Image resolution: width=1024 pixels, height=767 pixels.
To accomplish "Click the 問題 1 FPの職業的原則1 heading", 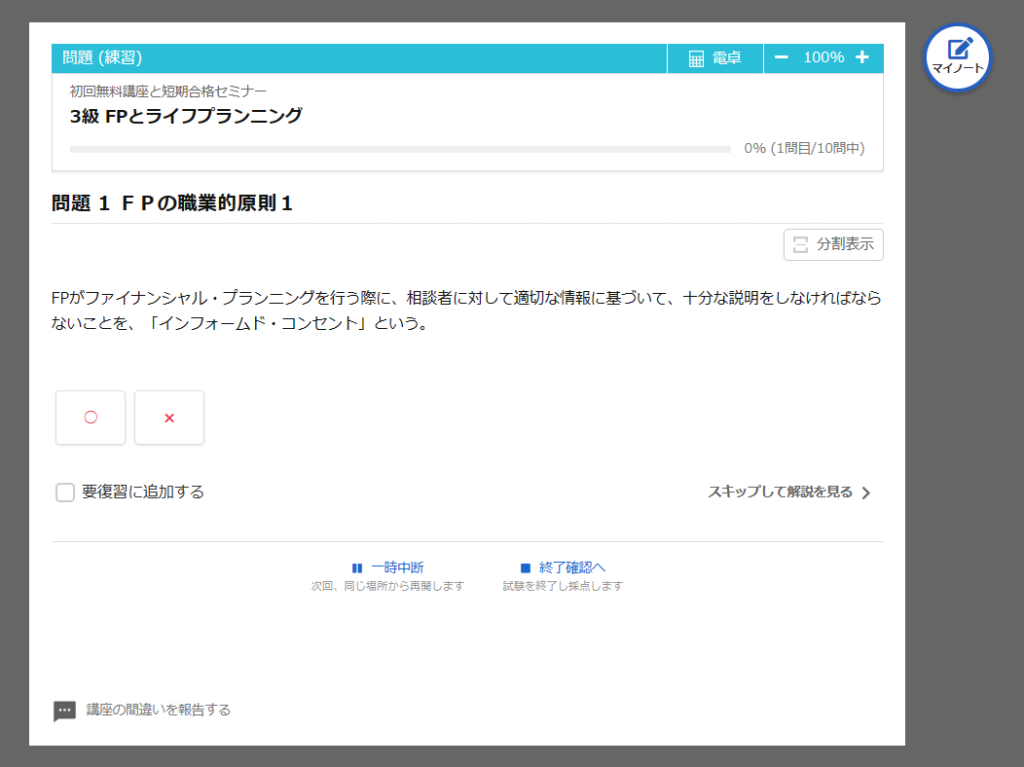I will (x=172, y=204).
